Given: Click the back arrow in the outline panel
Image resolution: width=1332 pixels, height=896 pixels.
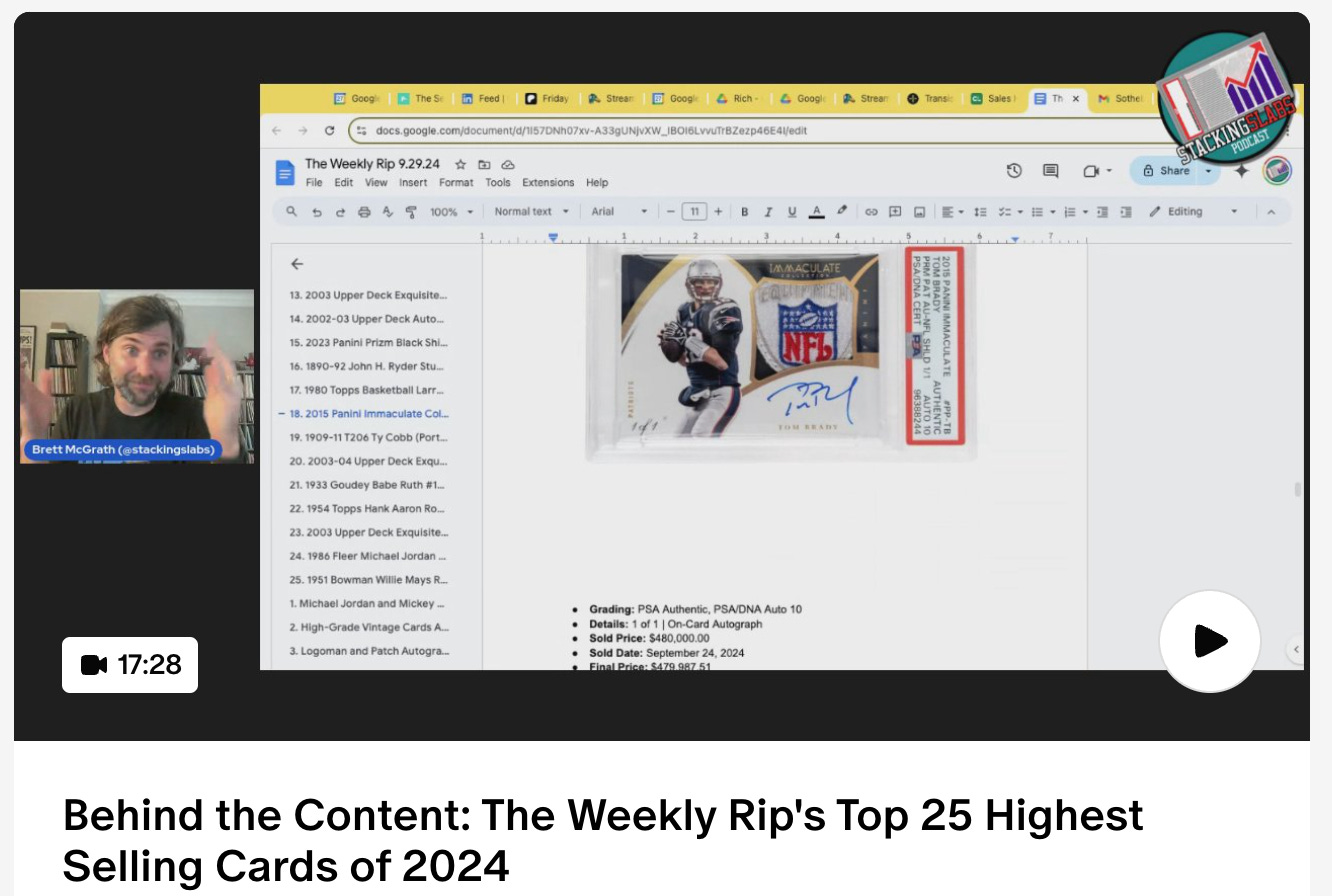Looking at the screenshot, I should pos(296,264).
